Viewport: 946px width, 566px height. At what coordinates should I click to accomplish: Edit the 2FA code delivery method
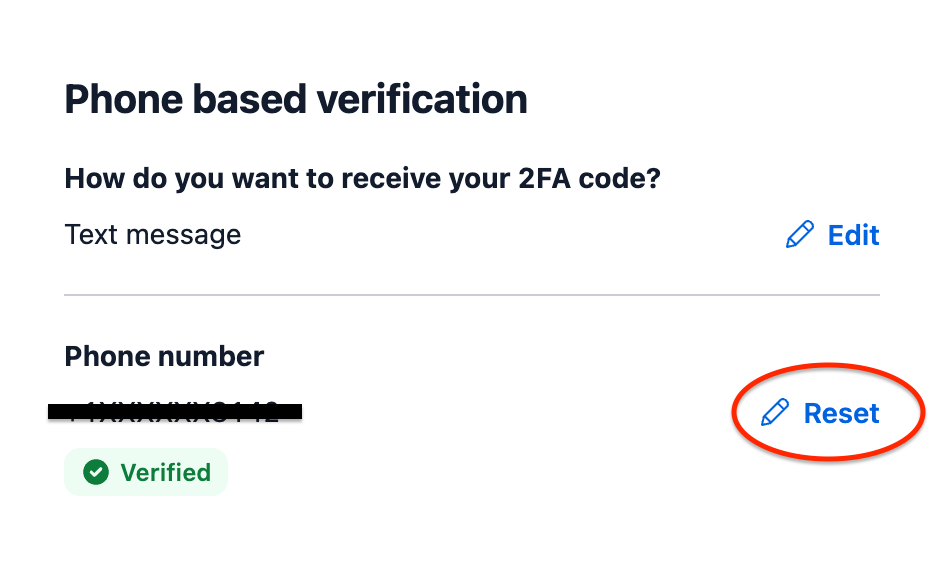pyautogui.click(x=833, y=234)
